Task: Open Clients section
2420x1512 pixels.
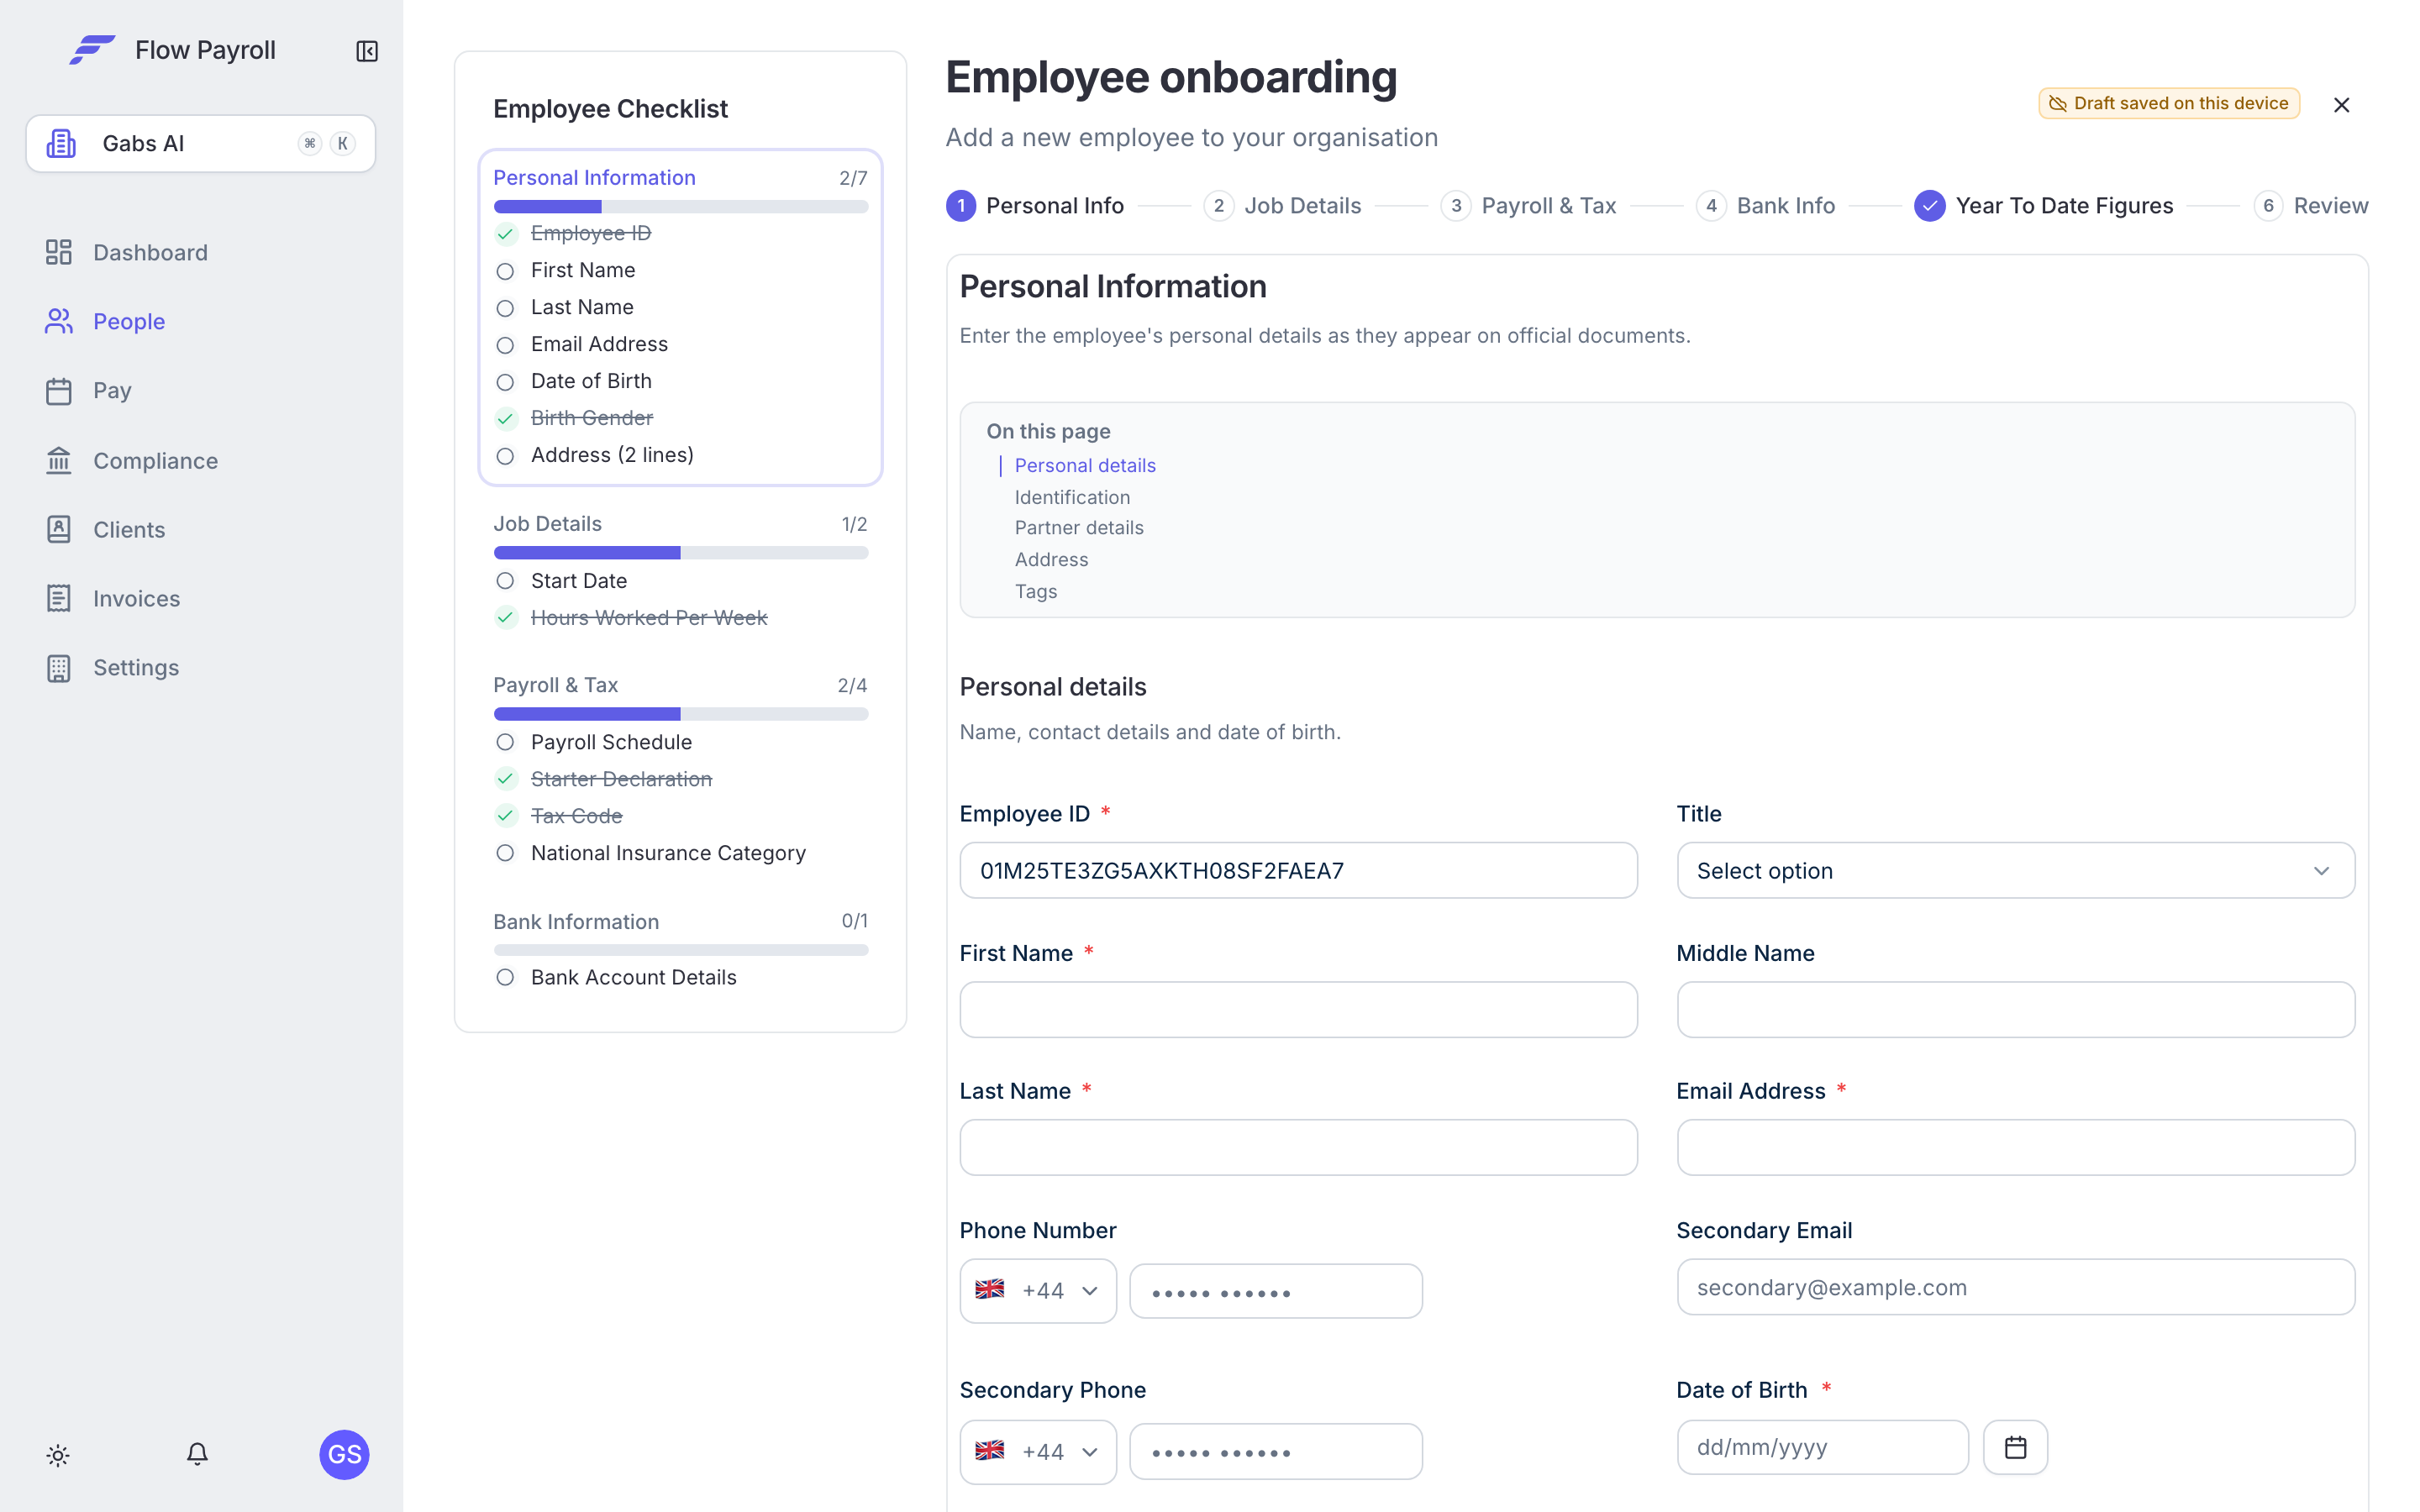Action: pos(105,529)
